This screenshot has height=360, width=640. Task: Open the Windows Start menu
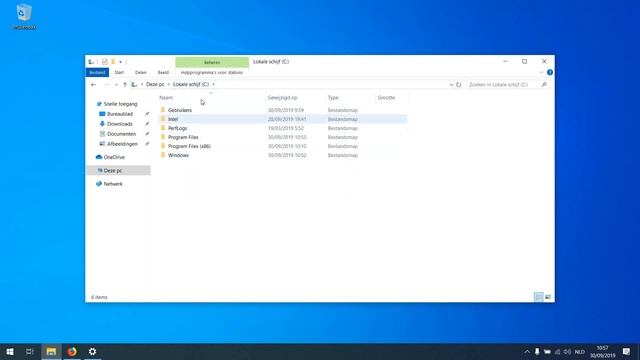point(10,352)
